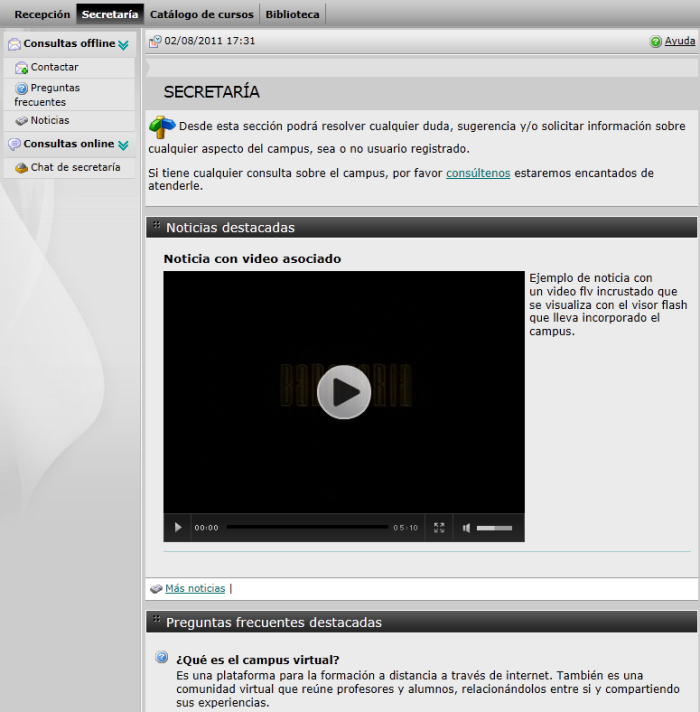Click the Noticias newspaper icon in sidebar
This screenshot has height=712, width=700.
21,121
